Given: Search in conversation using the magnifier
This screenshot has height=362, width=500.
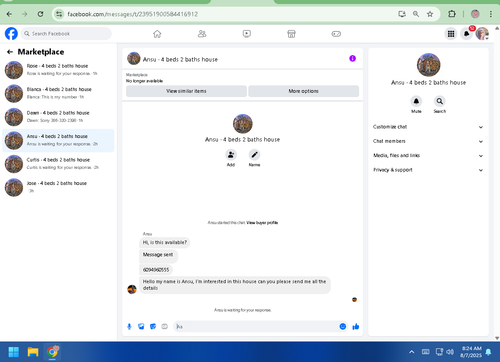Looking at the screenshot, I should (440, 101).
